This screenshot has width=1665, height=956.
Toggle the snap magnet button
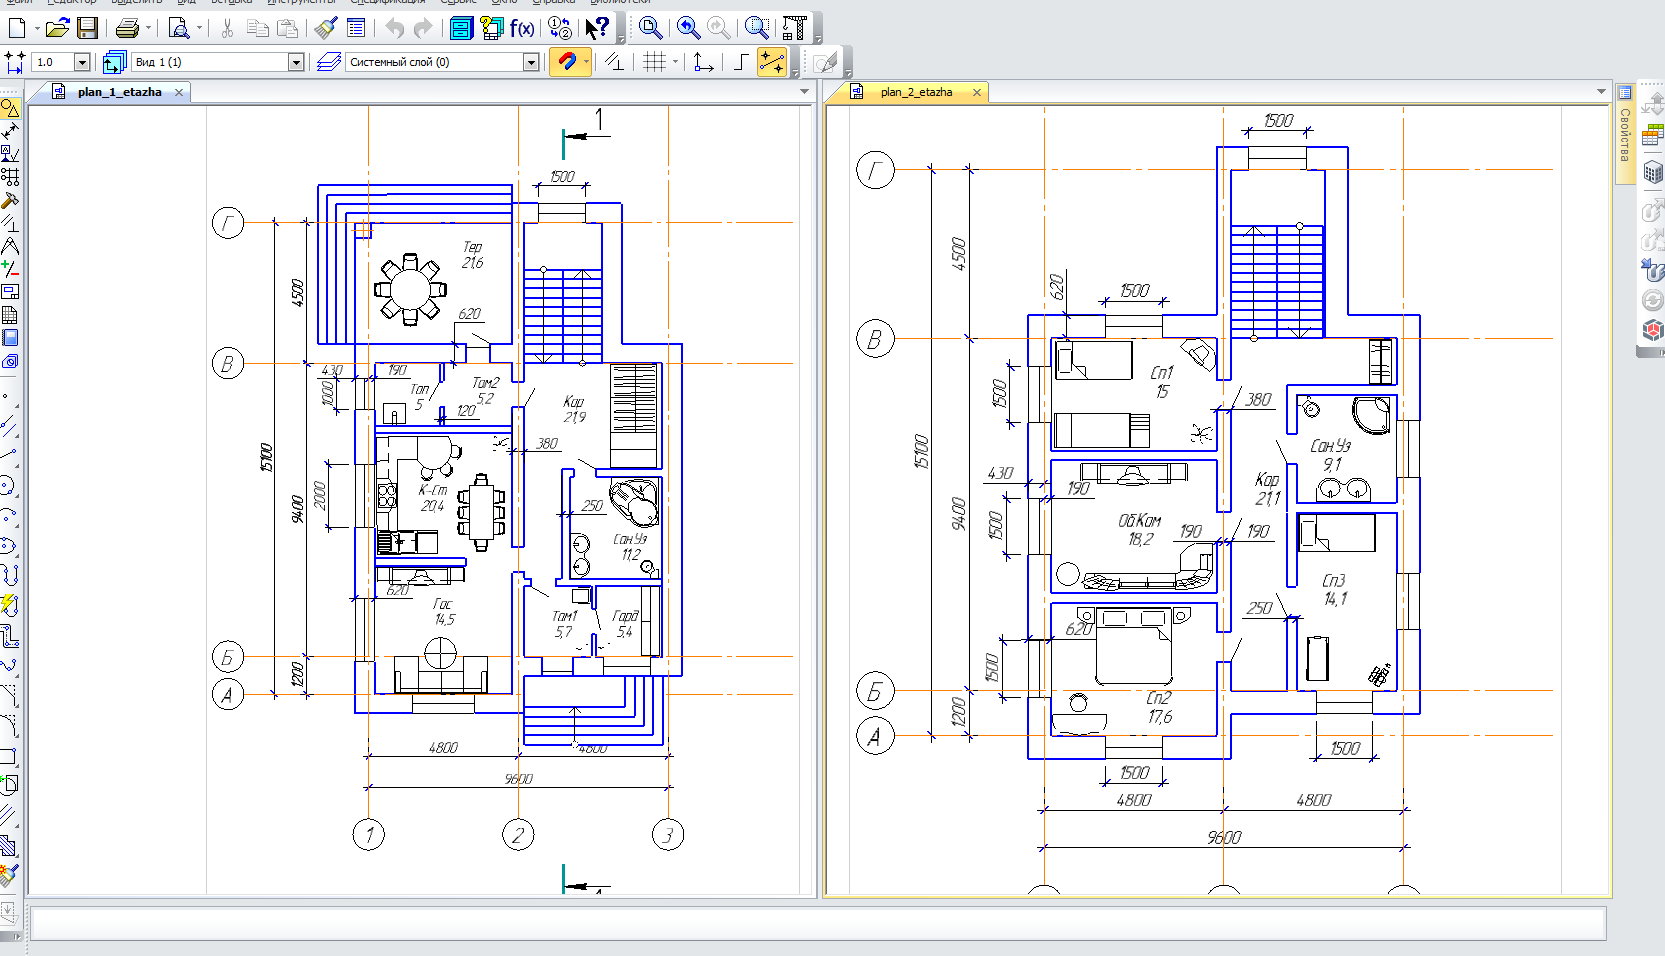click(567, 62)
